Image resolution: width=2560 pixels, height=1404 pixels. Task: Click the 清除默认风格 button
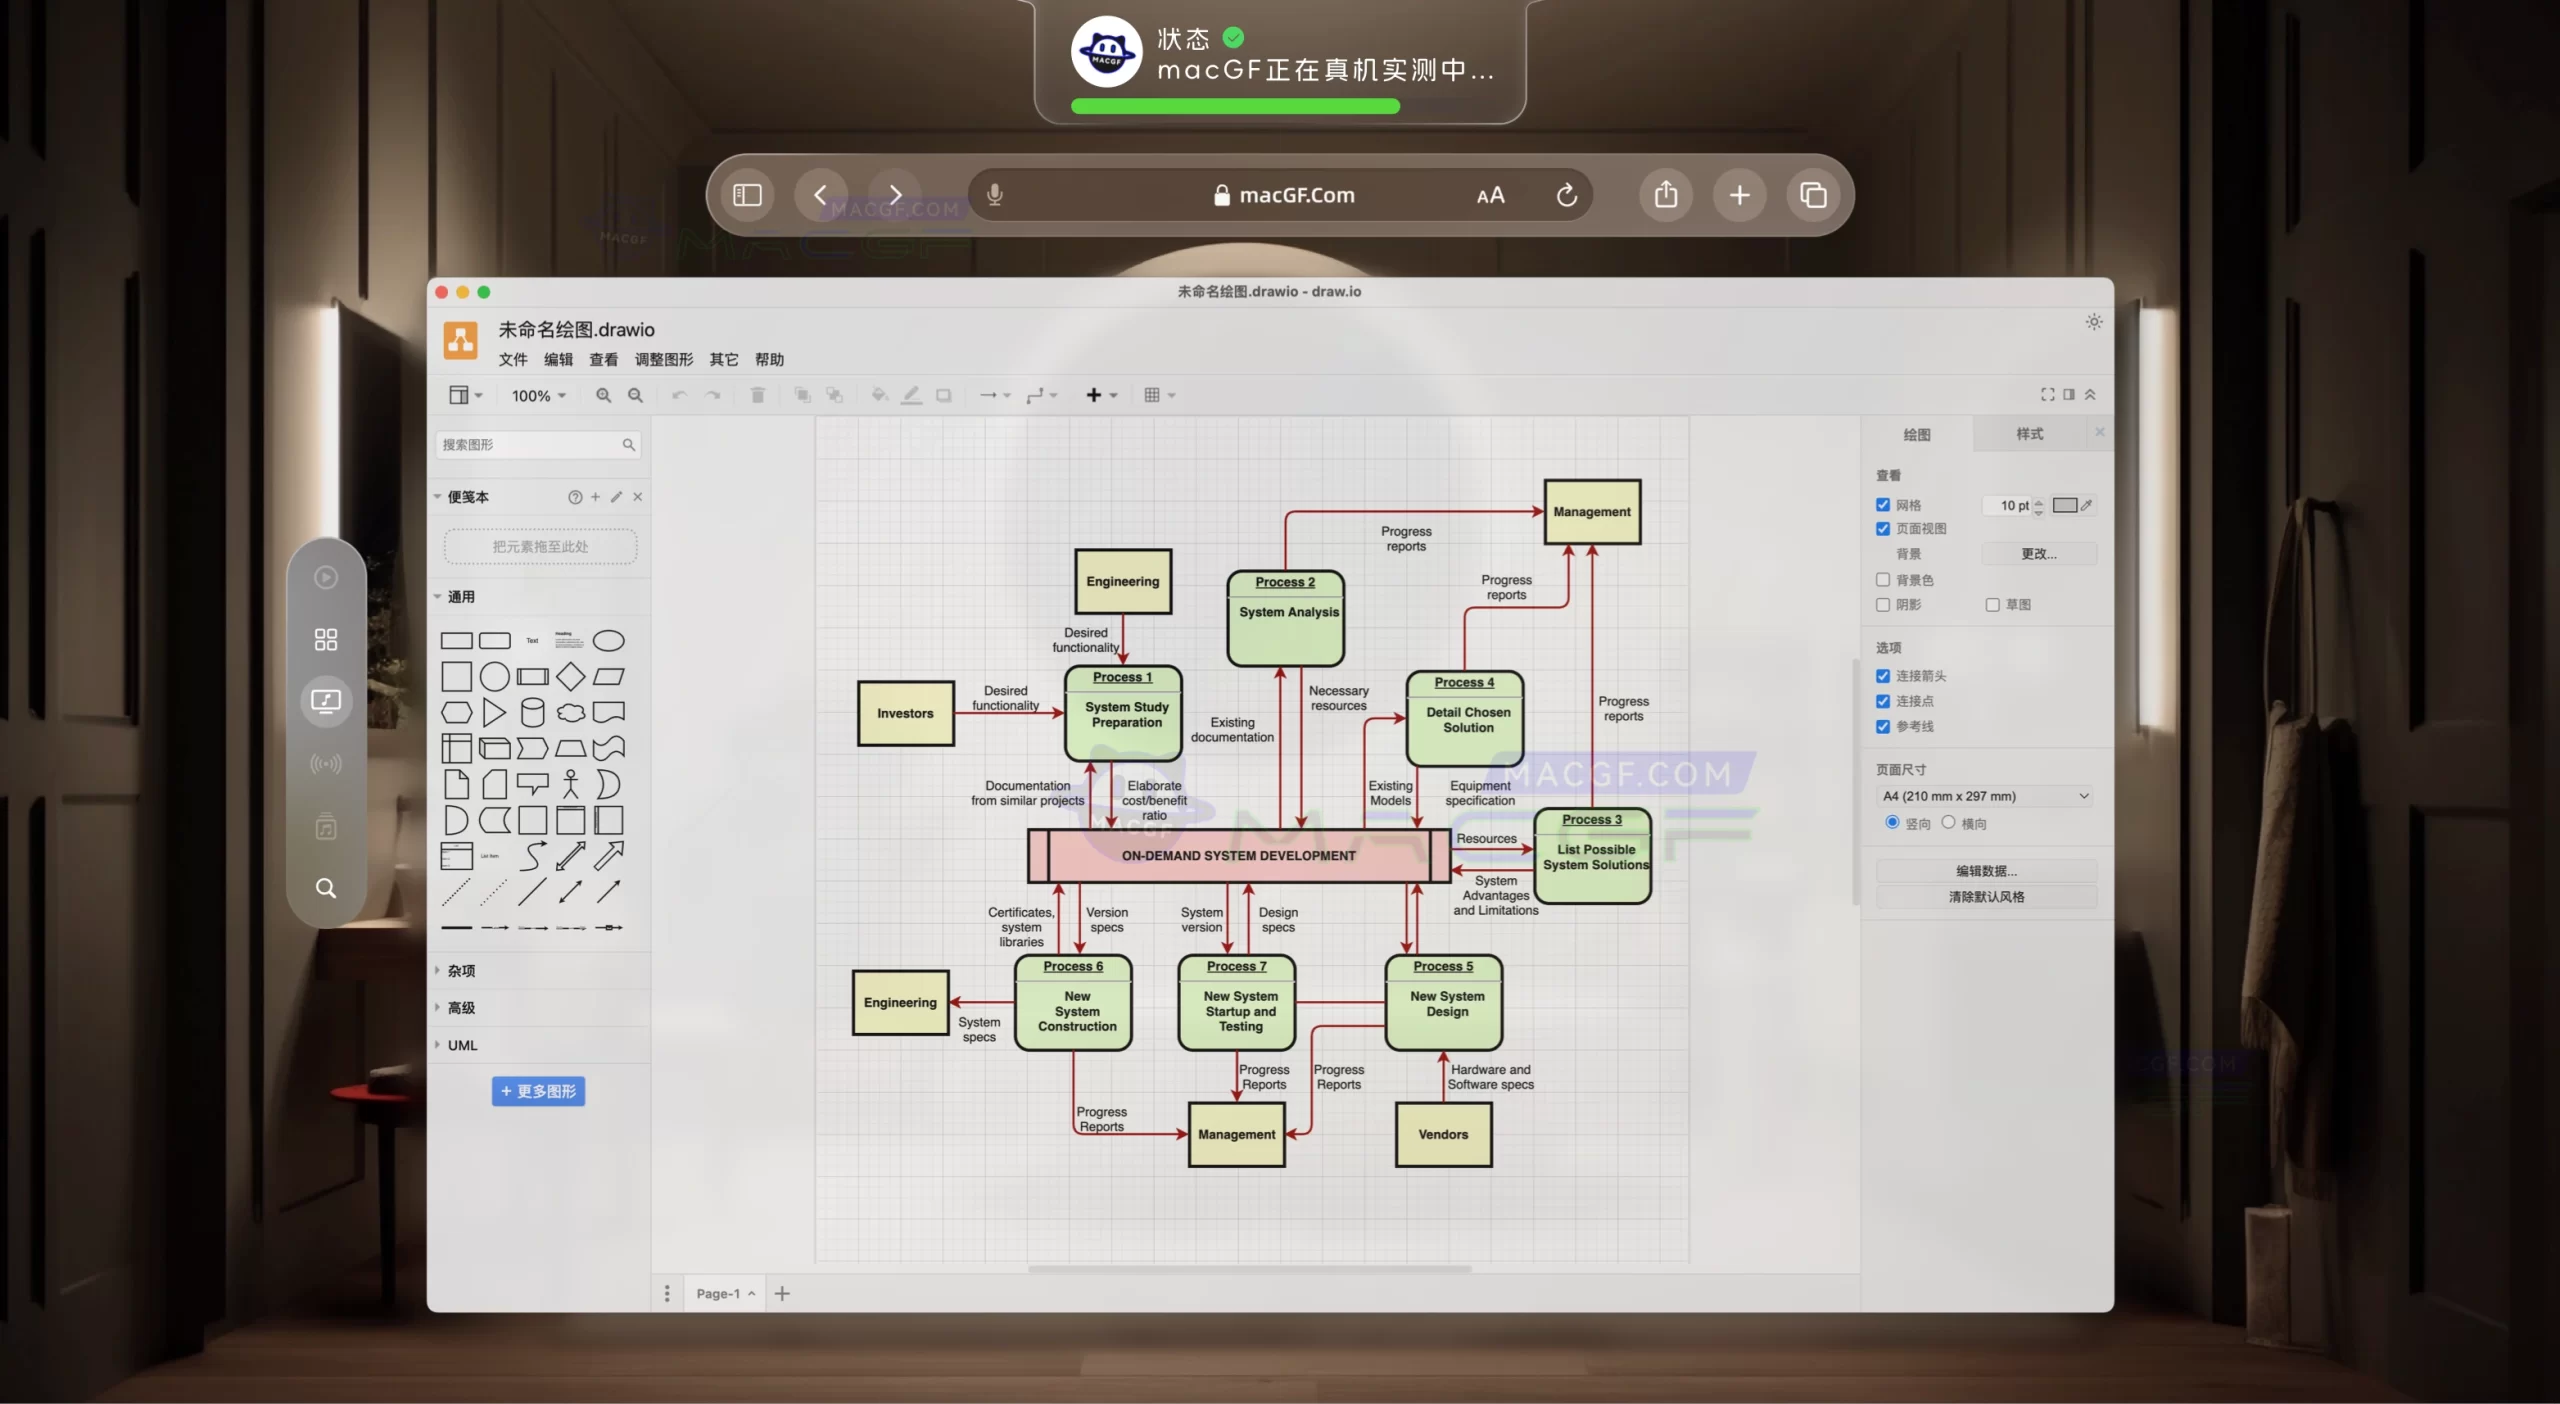pos(1986,896)
